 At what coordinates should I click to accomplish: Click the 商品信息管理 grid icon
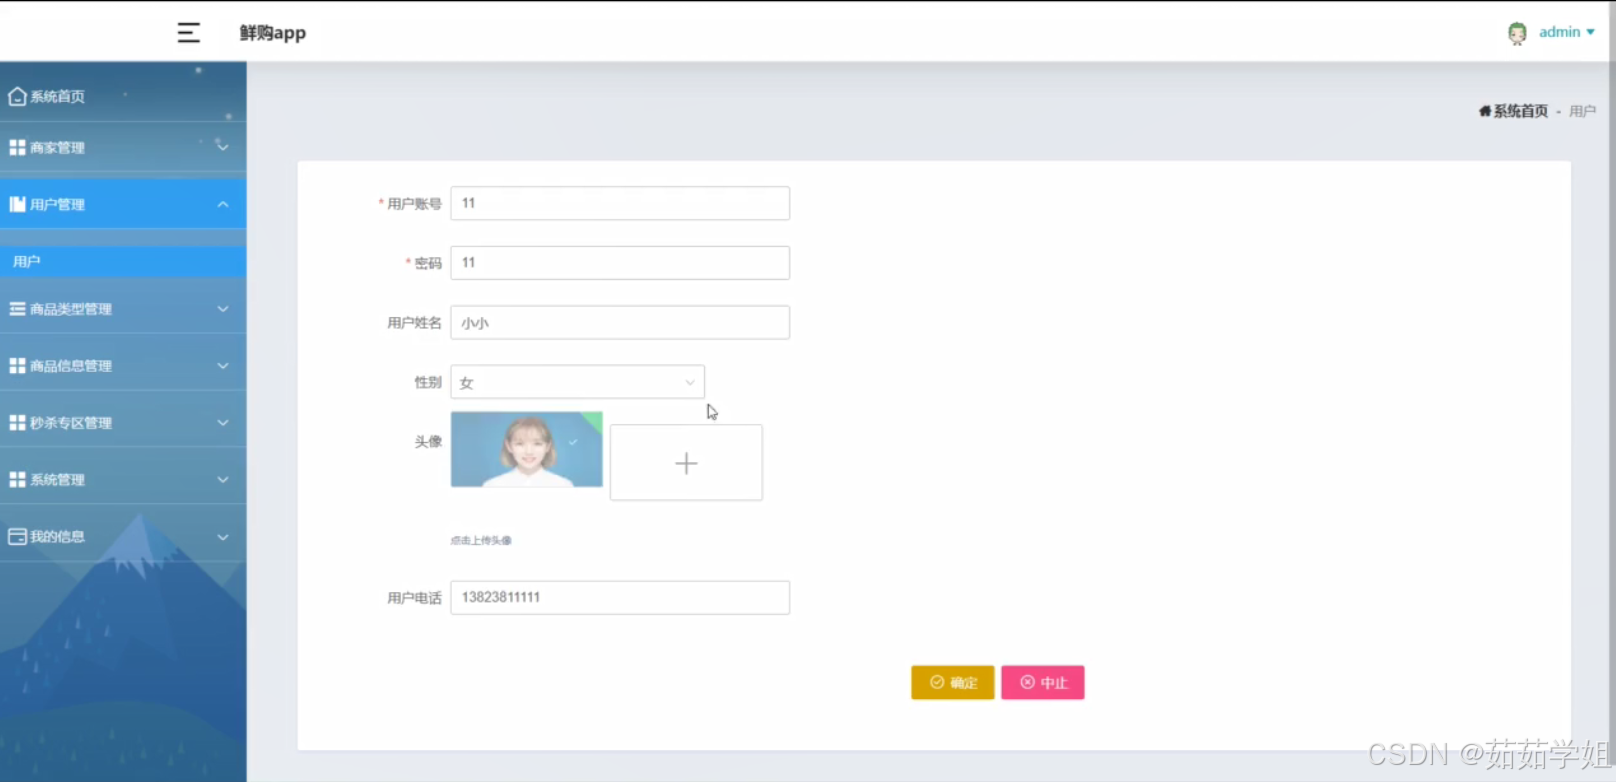tap(17, 366)
